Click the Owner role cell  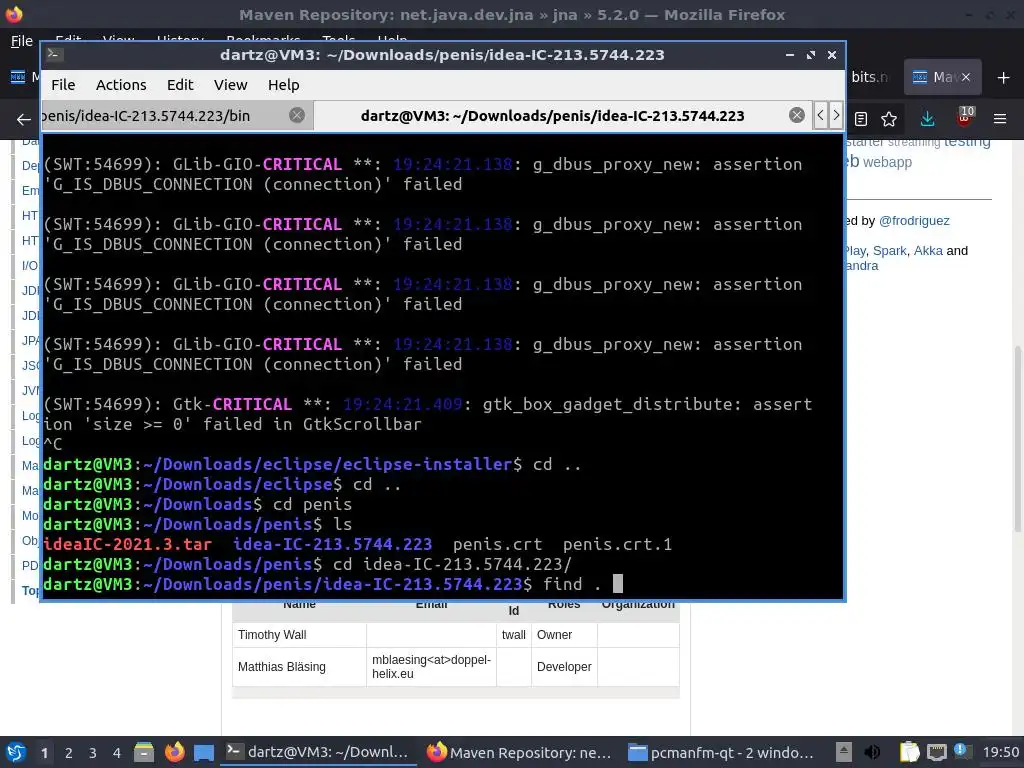click(x=564, y=635)
